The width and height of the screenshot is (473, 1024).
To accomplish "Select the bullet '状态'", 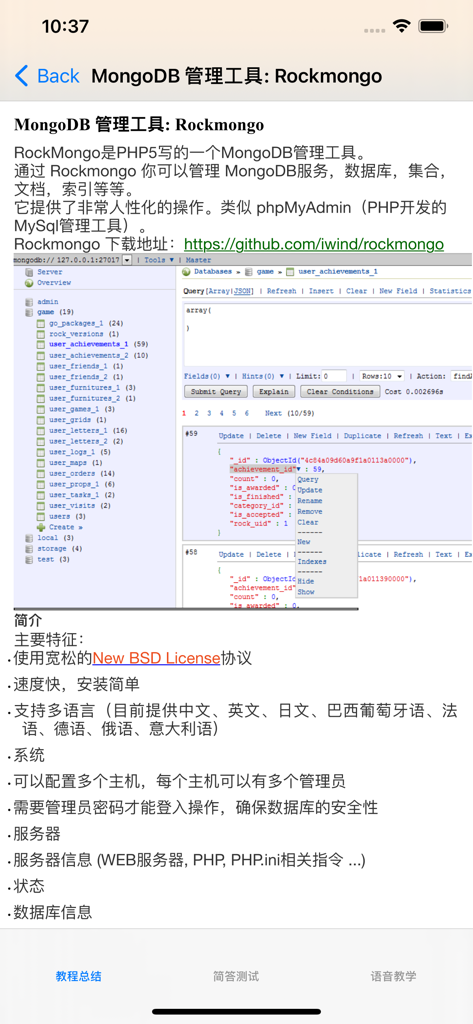I will pos(29,886).
